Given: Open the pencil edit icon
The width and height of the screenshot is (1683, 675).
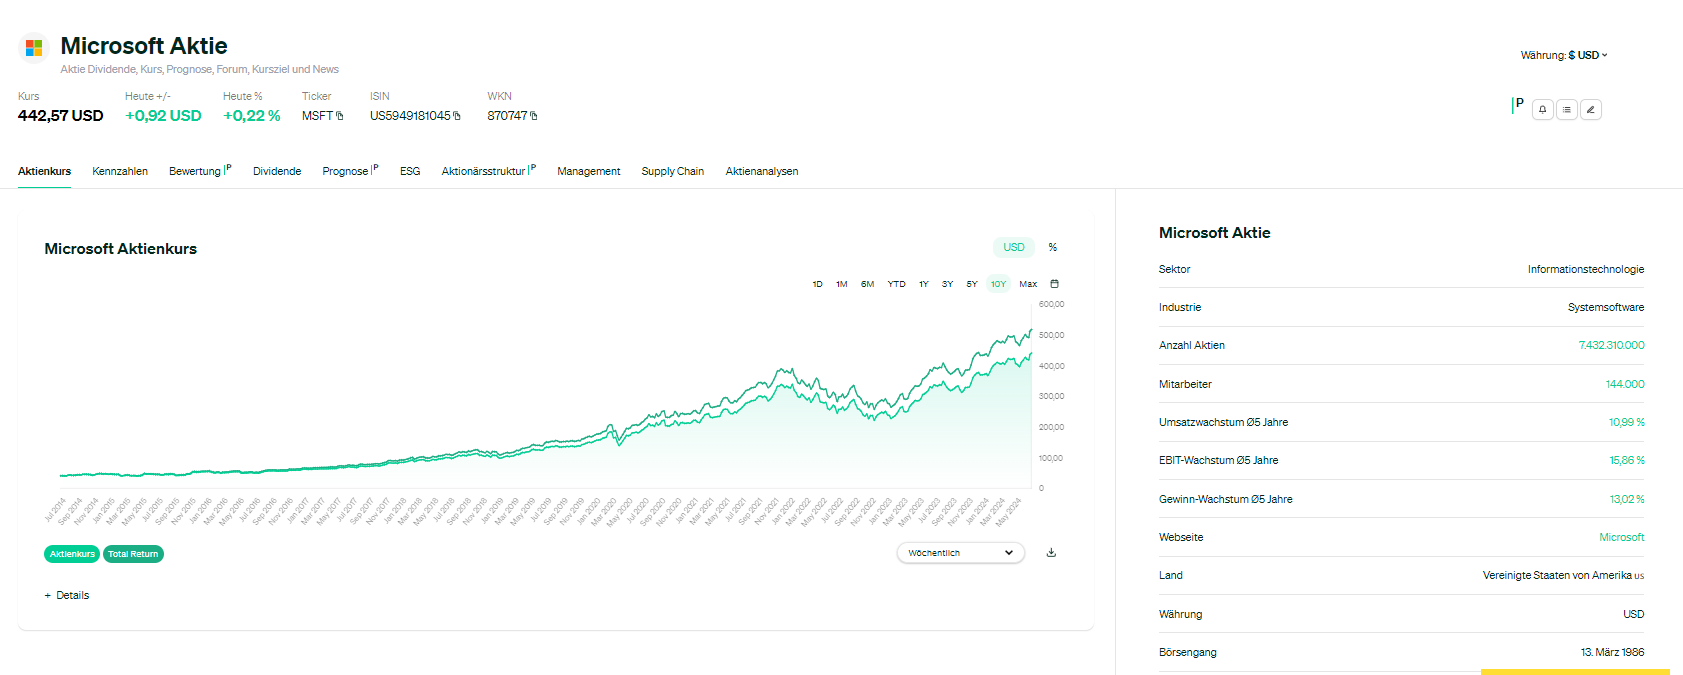Looking at the screenshot, I should [1591, 110].
